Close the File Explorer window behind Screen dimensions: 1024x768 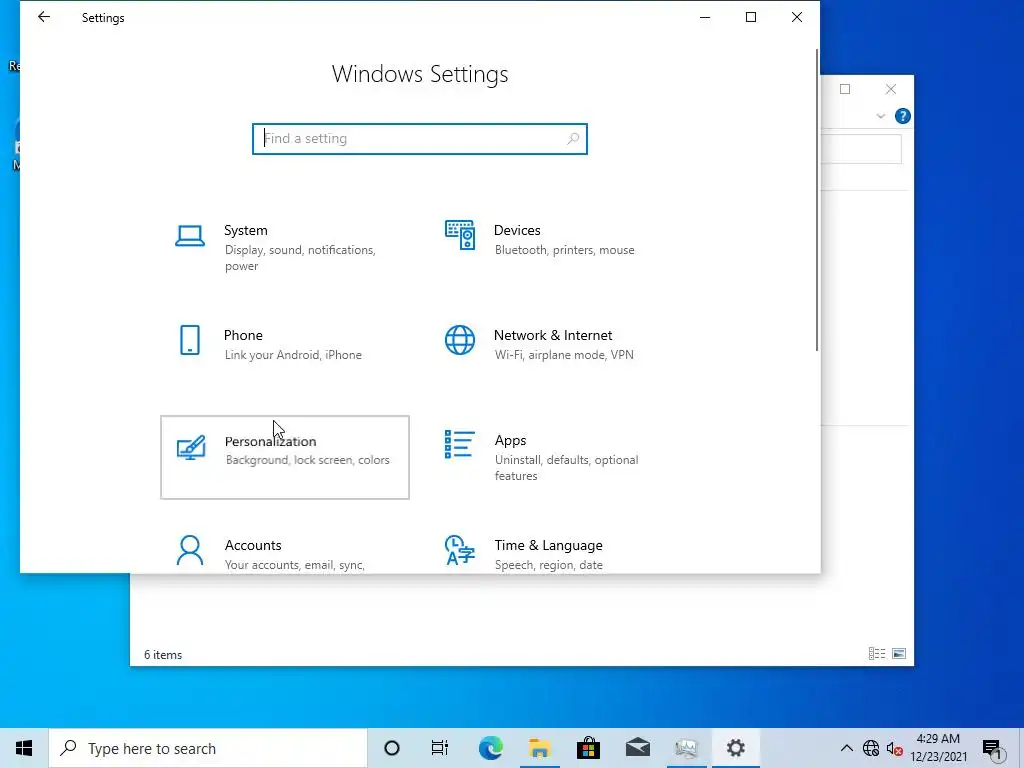tap(891, 89)
